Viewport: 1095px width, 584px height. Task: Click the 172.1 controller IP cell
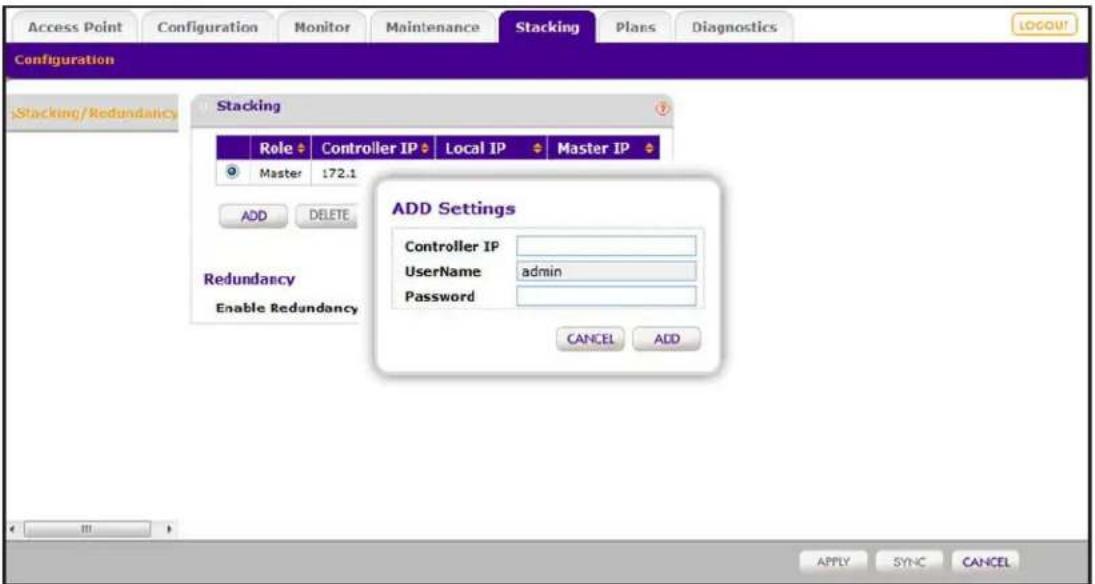(x=339, y=173)
